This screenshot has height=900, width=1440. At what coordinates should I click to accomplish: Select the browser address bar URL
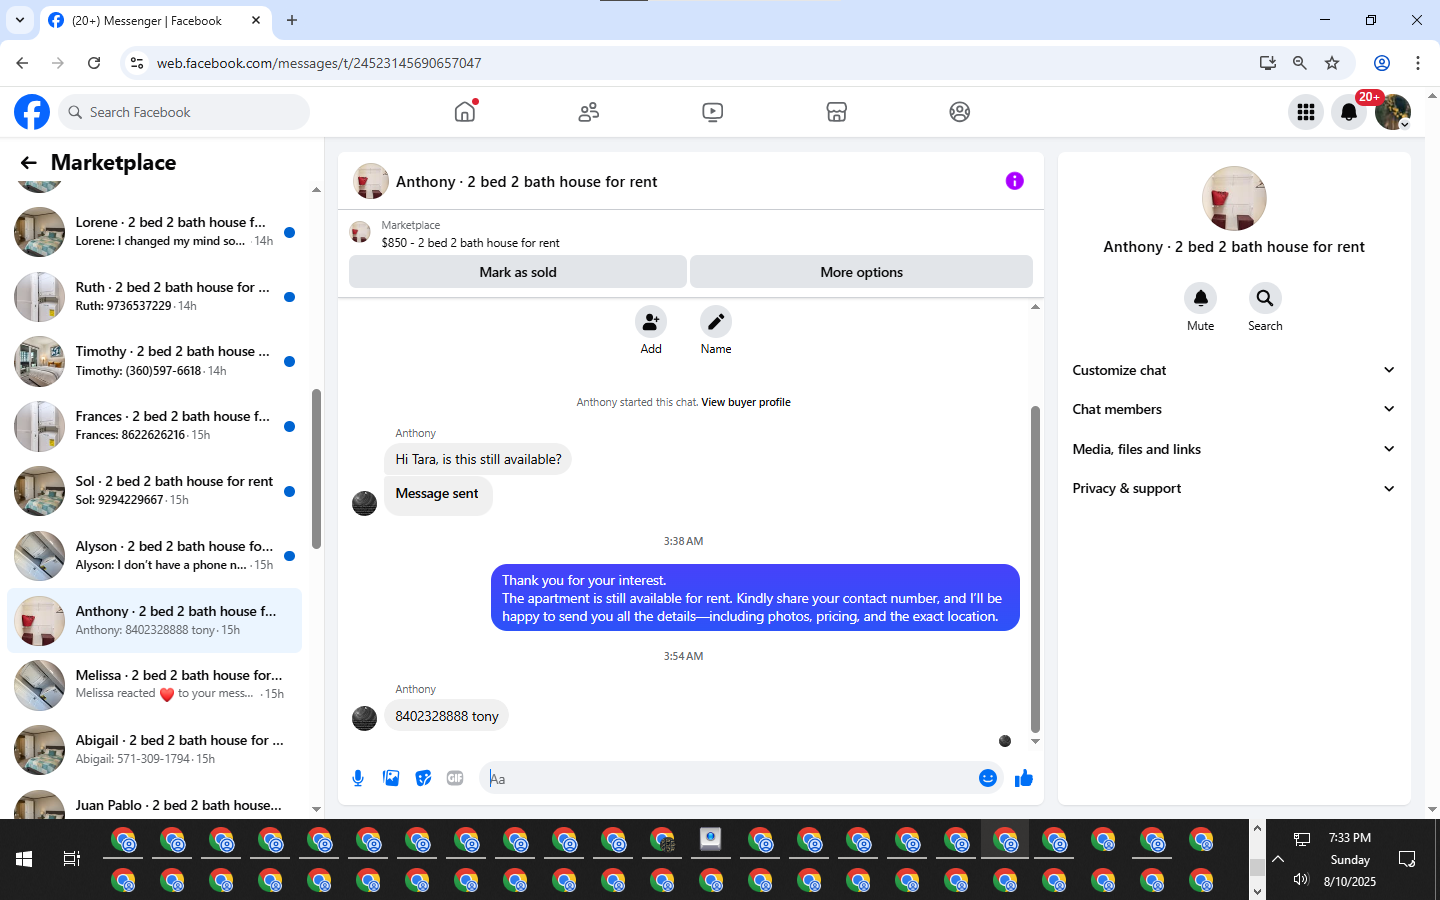coord(319,63)
